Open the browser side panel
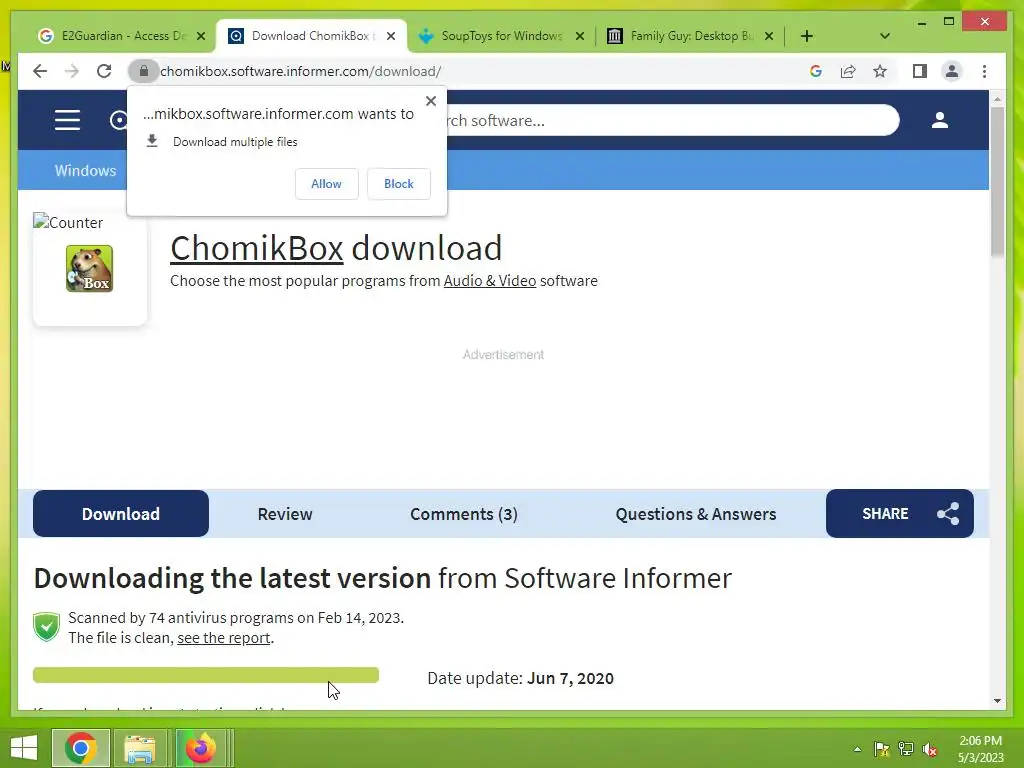This screenshot has width=1024, height=768. [x=920, y=71]
